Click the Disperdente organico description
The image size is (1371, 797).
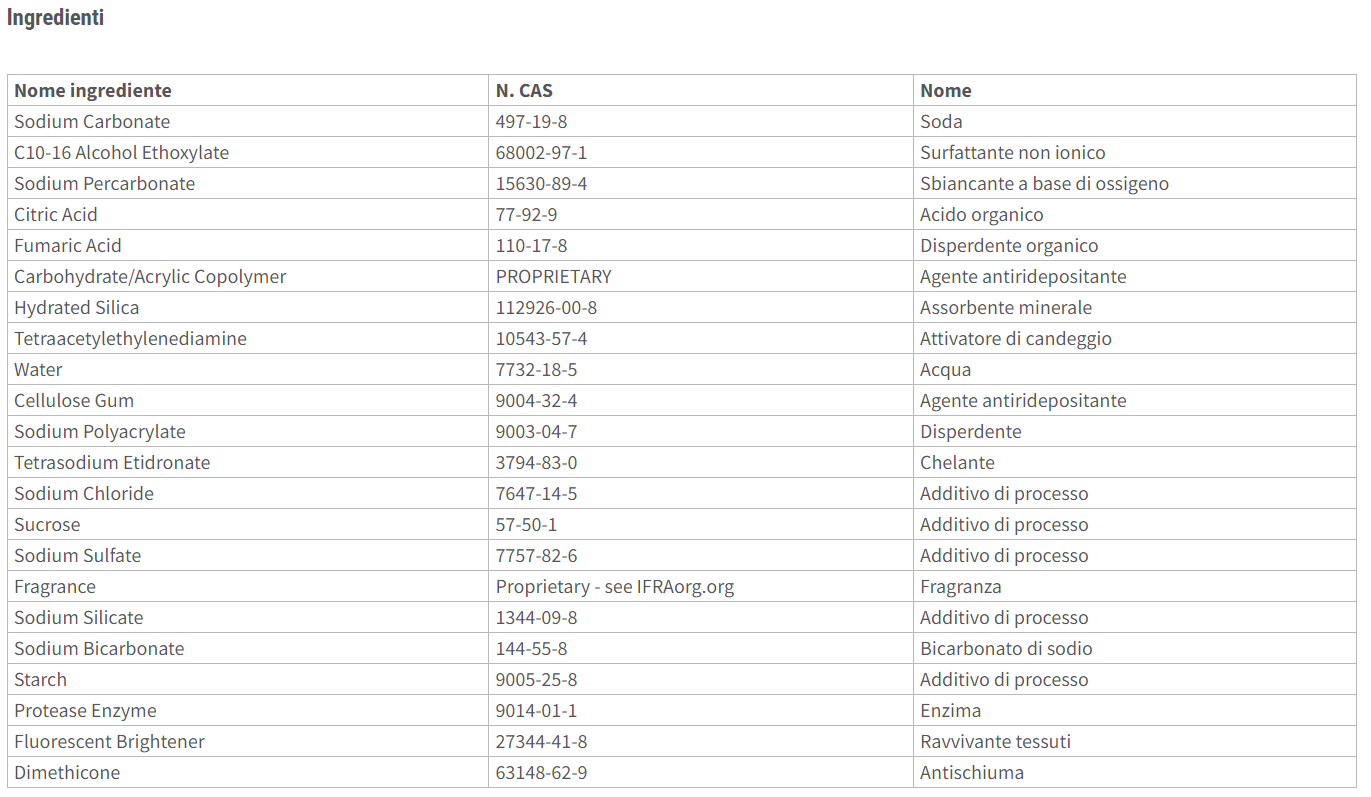tap(1009, 245)
